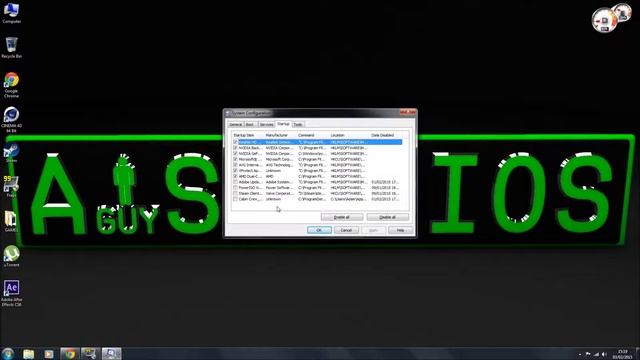This screenshot has width=640, height=360.
Task: Select the Steam desktop shortcut
Action: click(11, 153)
